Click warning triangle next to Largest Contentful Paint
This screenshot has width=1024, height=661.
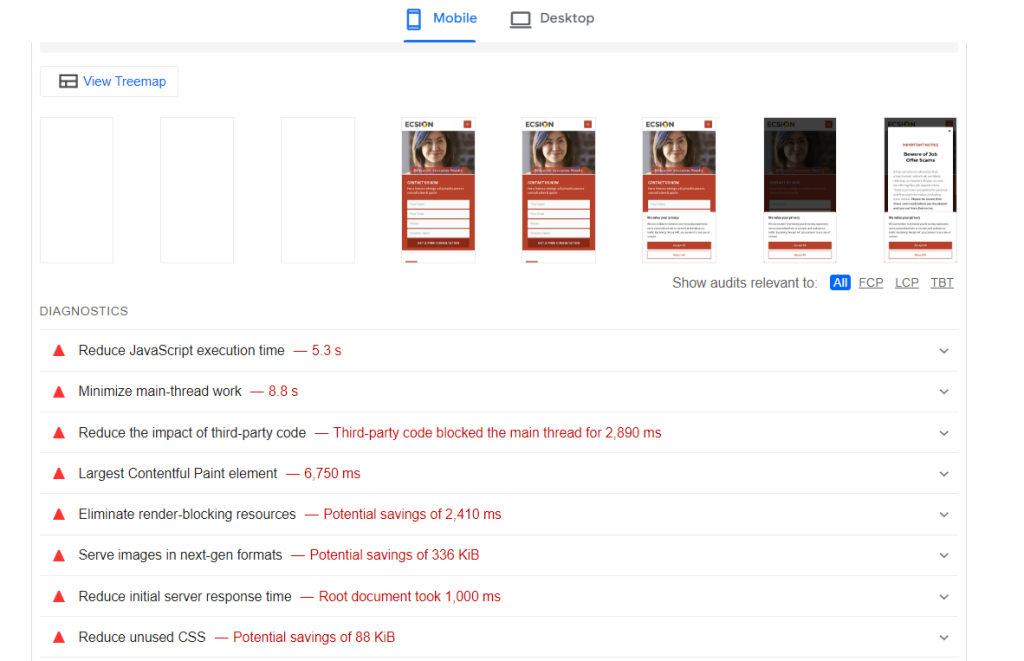(59, 474)
